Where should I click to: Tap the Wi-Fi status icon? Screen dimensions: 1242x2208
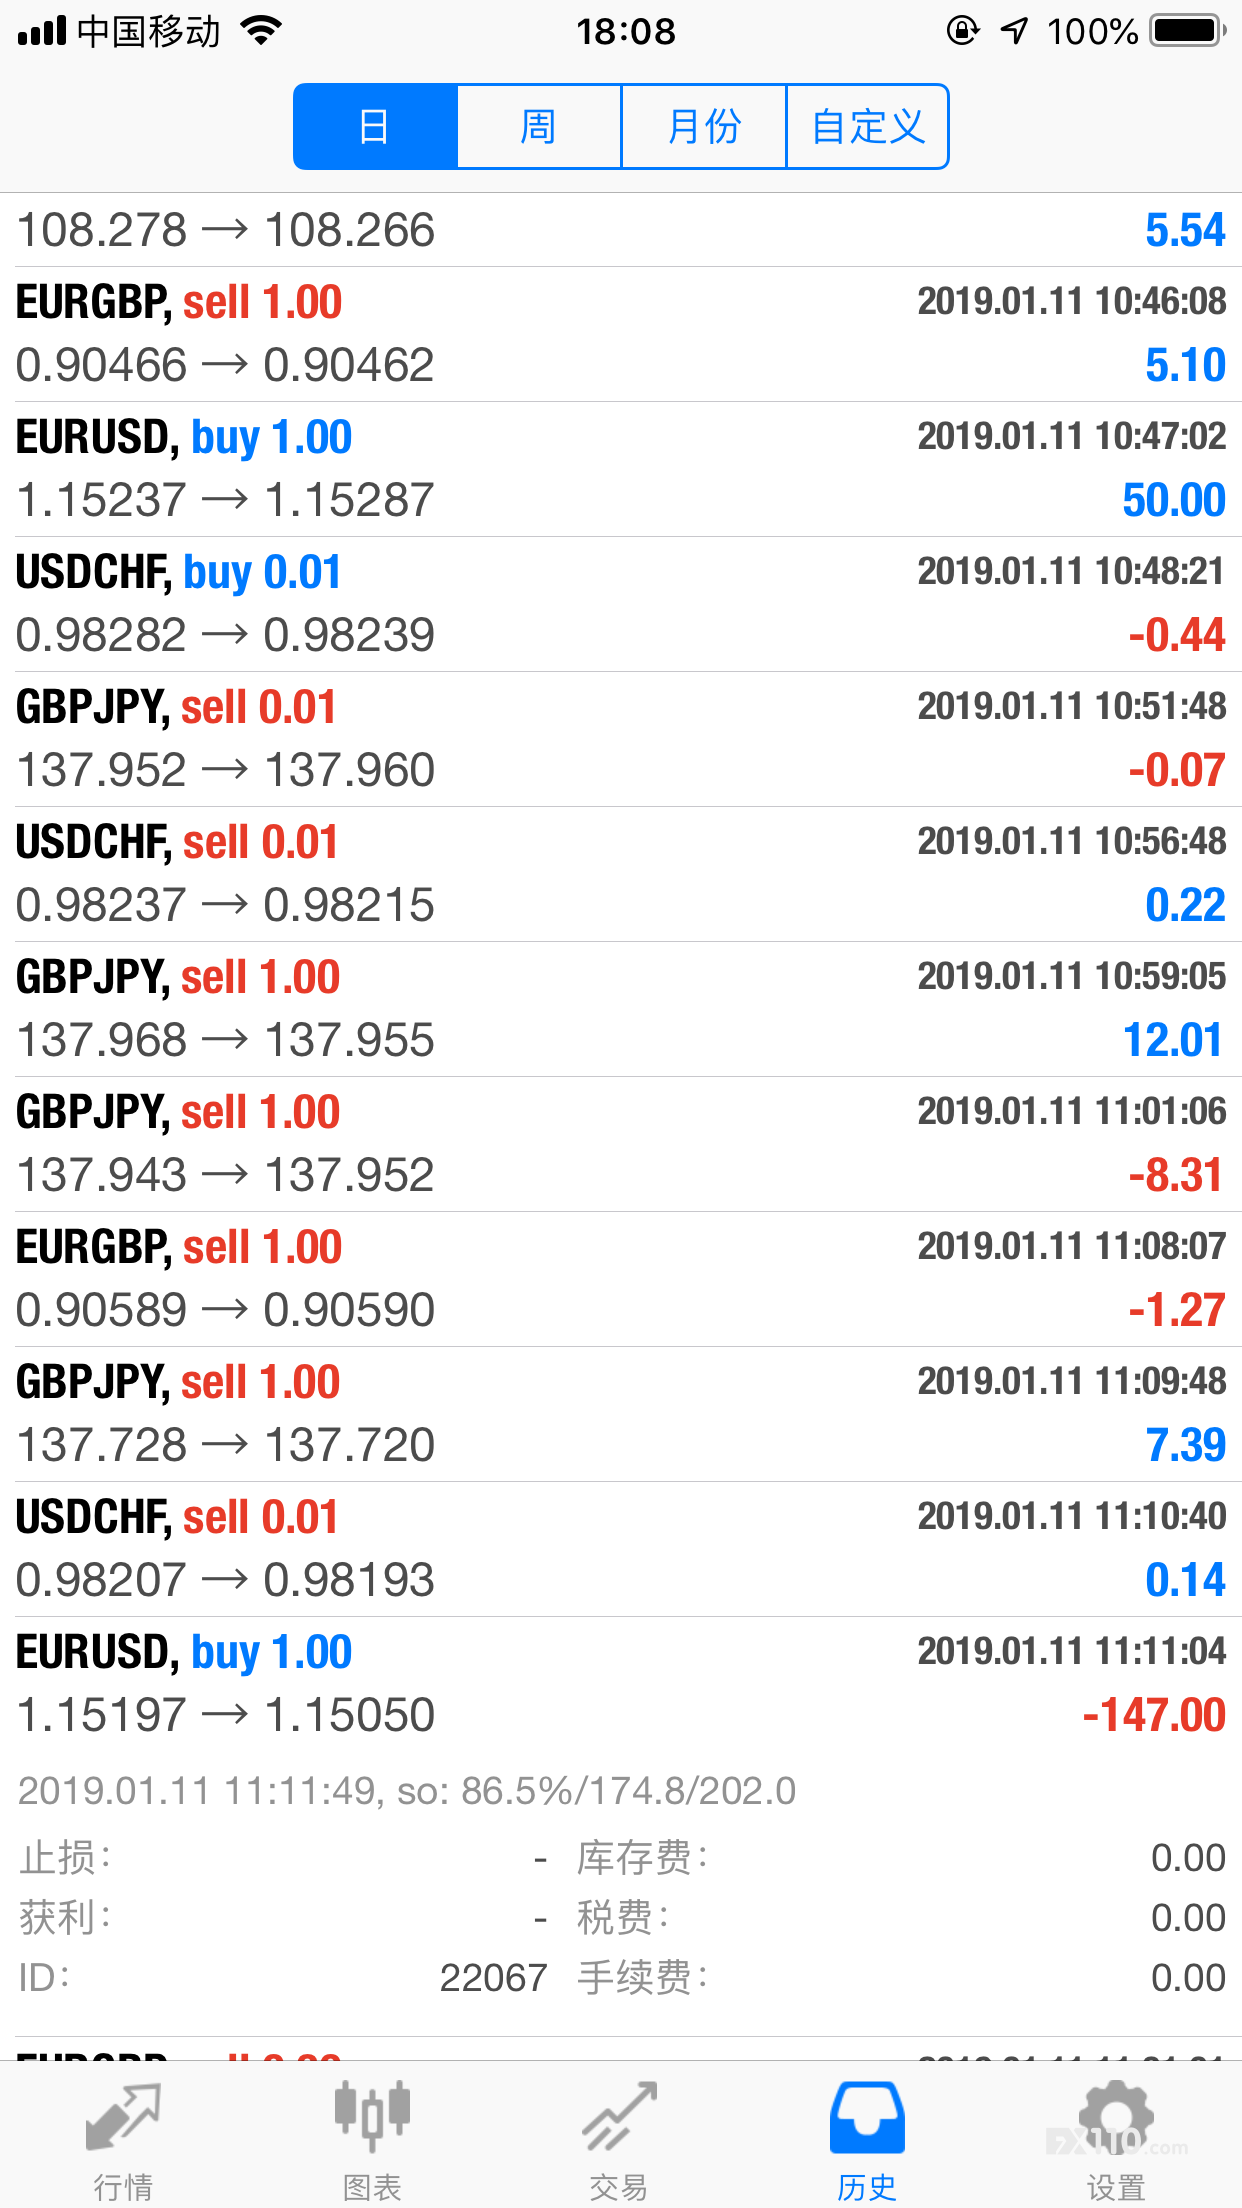click(262, 31)
